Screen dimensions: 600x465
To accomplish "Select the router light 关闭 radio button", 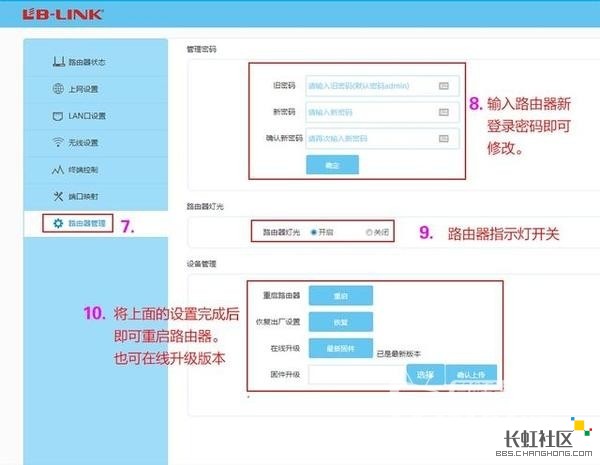I will point(369,232).
